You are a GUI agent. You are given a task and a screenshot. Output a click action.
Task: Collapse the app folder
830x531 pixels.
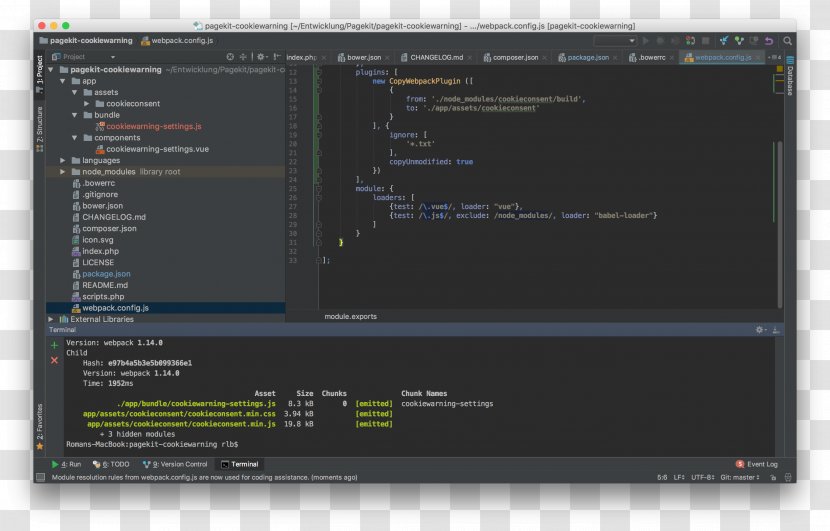[62, 81]
